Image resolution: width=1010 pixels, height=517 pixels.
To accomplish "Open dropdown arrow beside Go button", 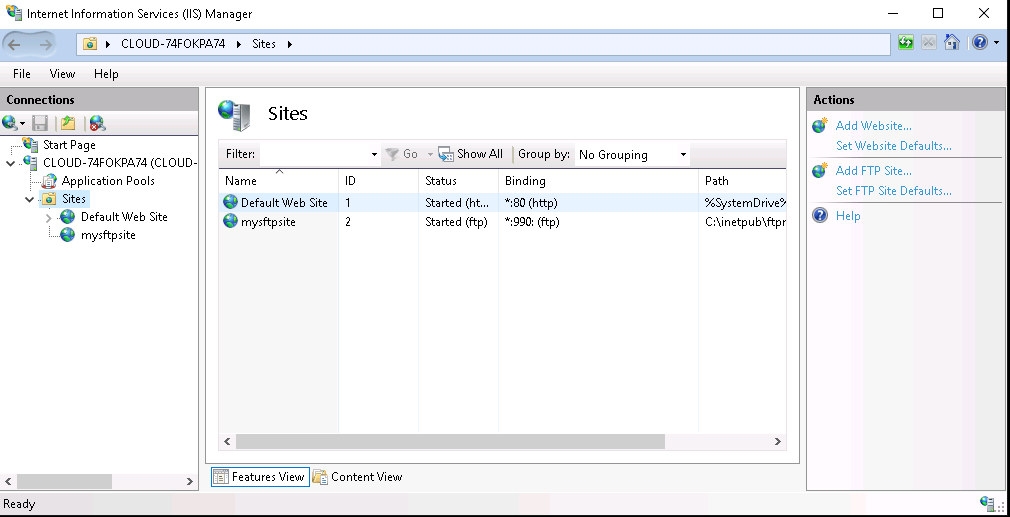I will pyautogui.click(x=430, y=155).
